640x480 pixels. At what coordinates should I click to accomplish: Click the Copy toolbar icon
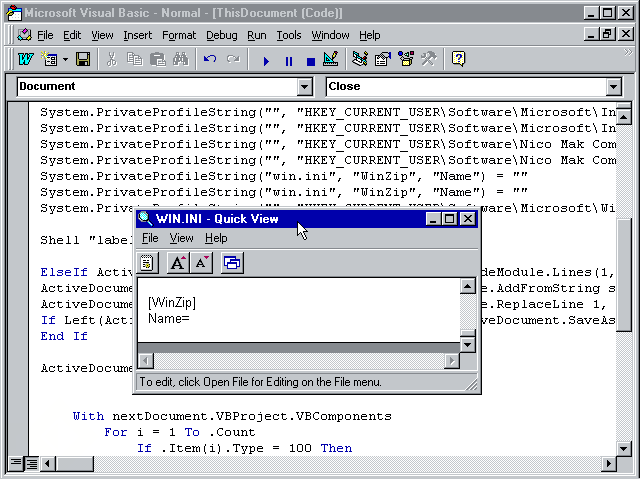click(134, 59)
